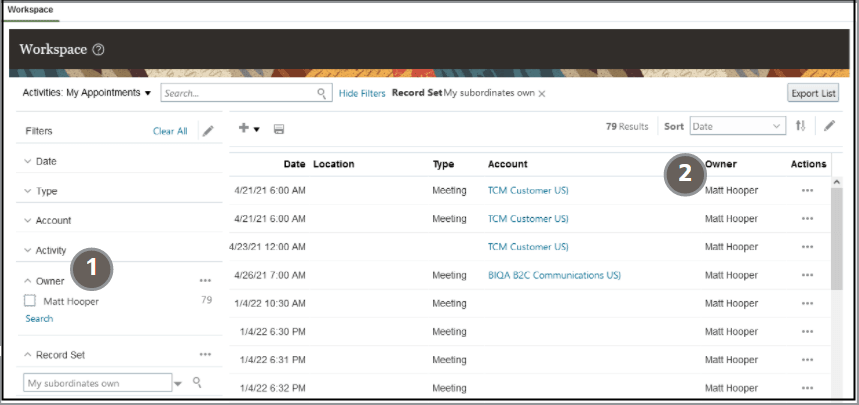Toggle sort order ascending/descending icon

coord(800,126)
